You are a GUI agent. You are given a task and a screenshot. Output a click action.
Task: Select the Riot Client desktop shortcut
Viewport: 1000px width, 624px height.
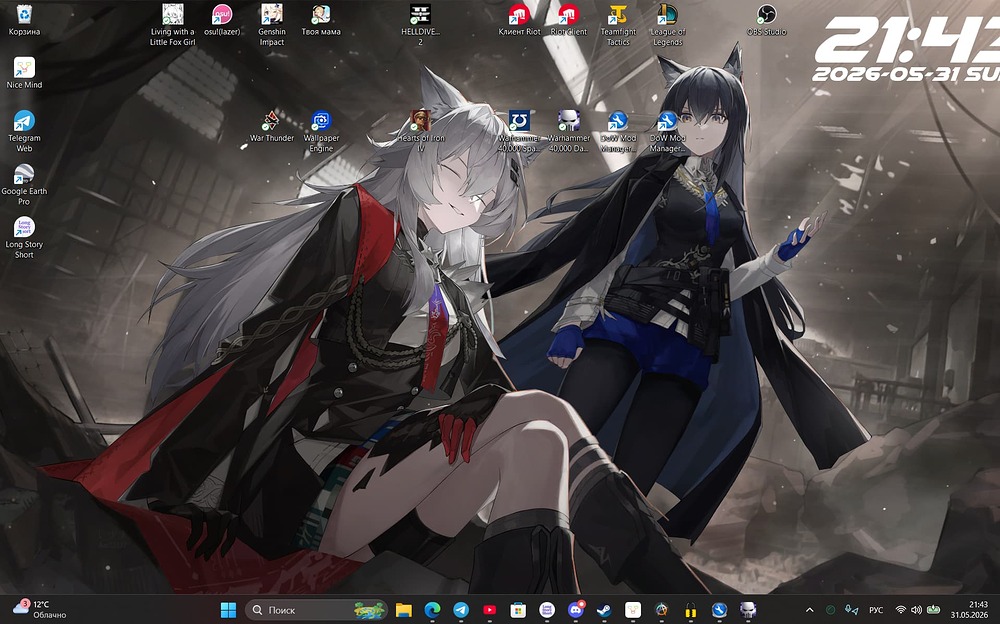[x=568, y=20]
